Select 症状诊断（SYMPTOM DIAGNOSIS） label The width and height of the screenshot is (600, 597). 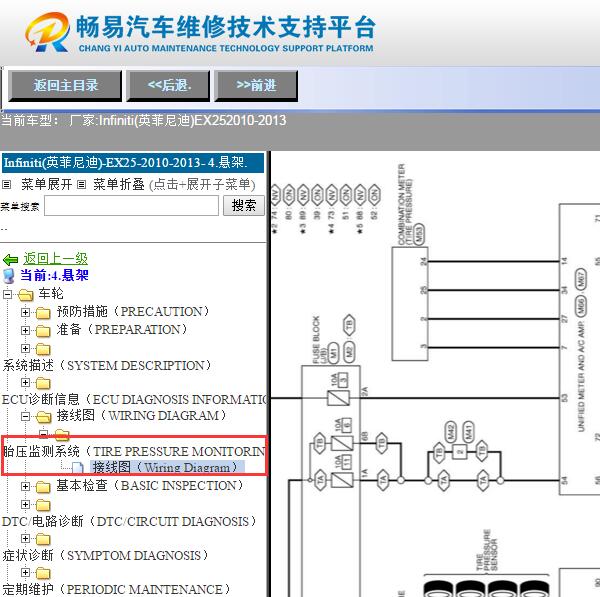(x=106, y=555)
